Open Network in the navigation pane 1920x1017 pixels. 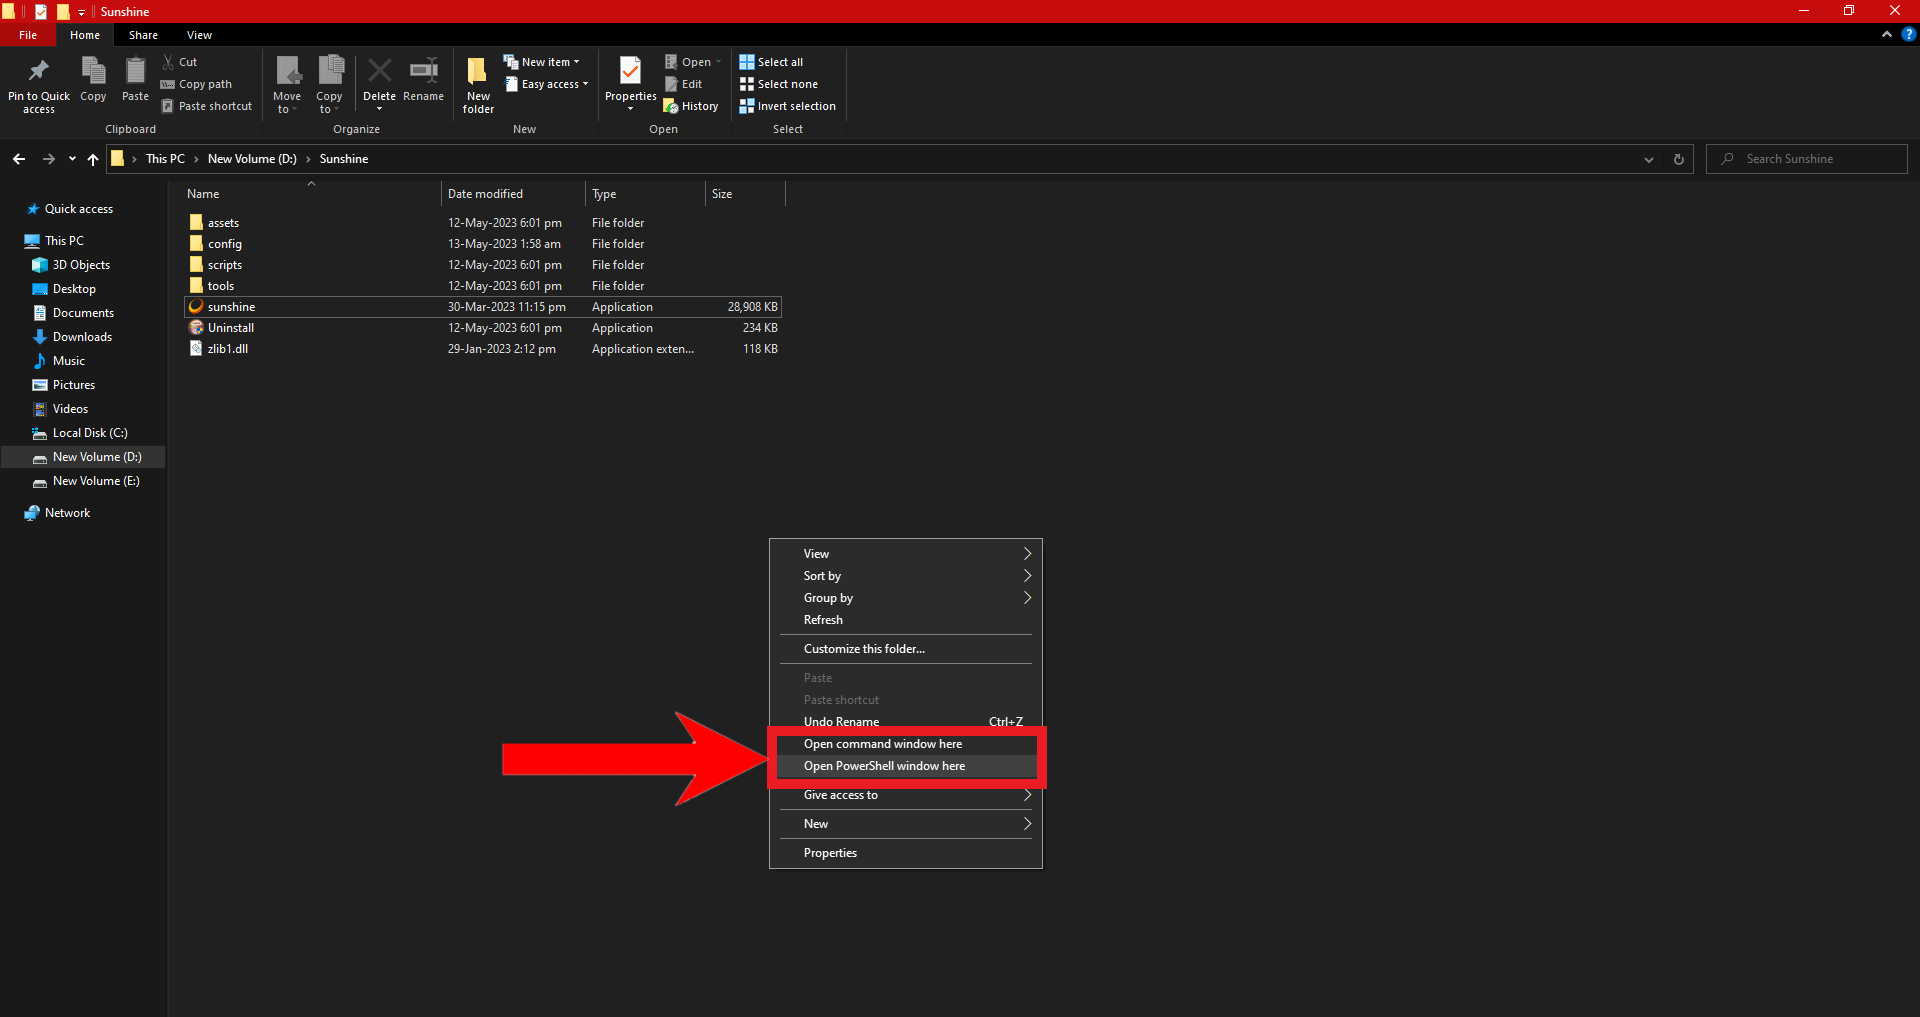coord(67,513)
